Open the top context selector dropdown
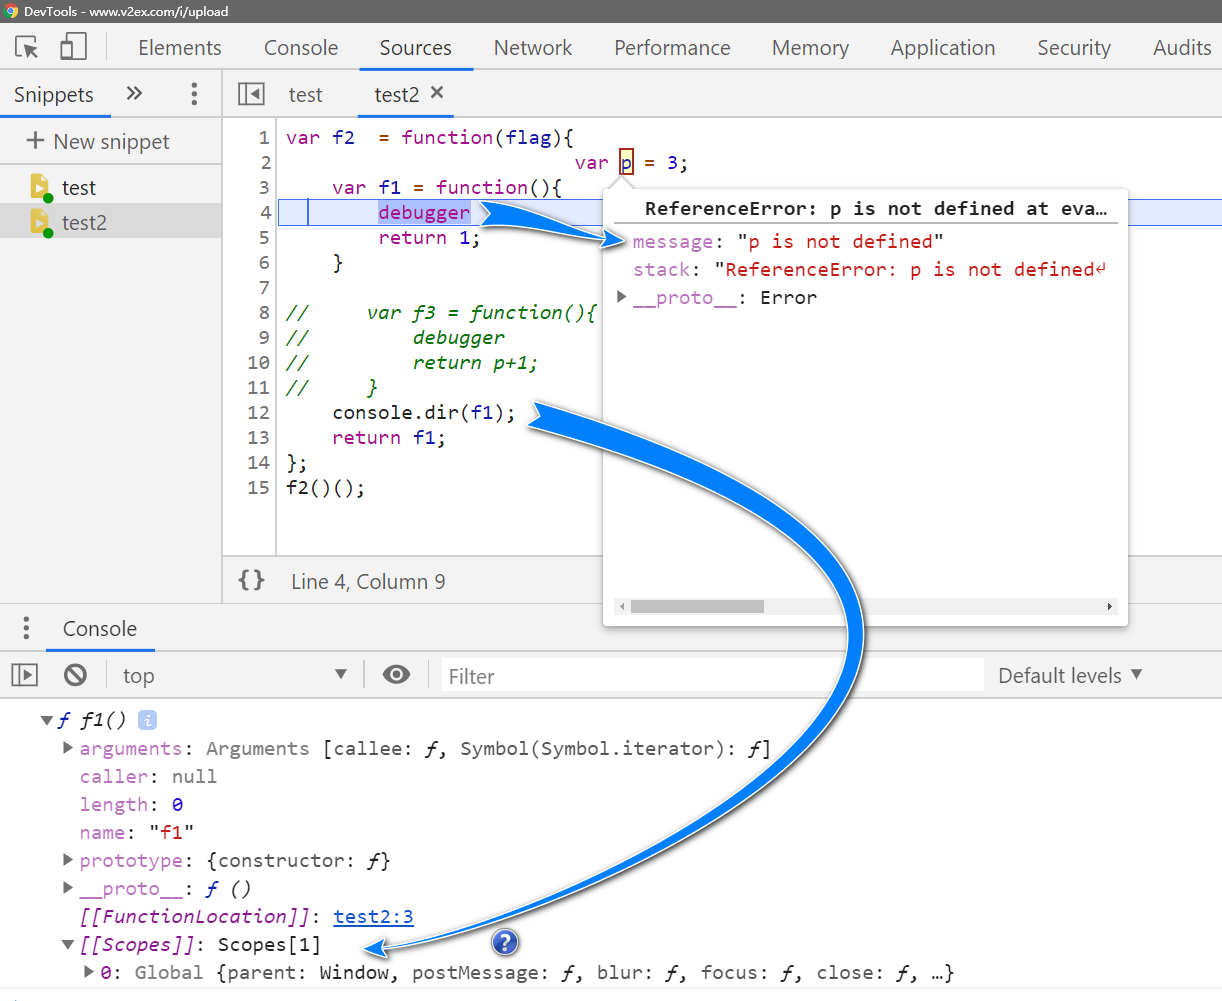Screen dimensions: 1222x1001 pyautogui.click(x=235, y=675)
